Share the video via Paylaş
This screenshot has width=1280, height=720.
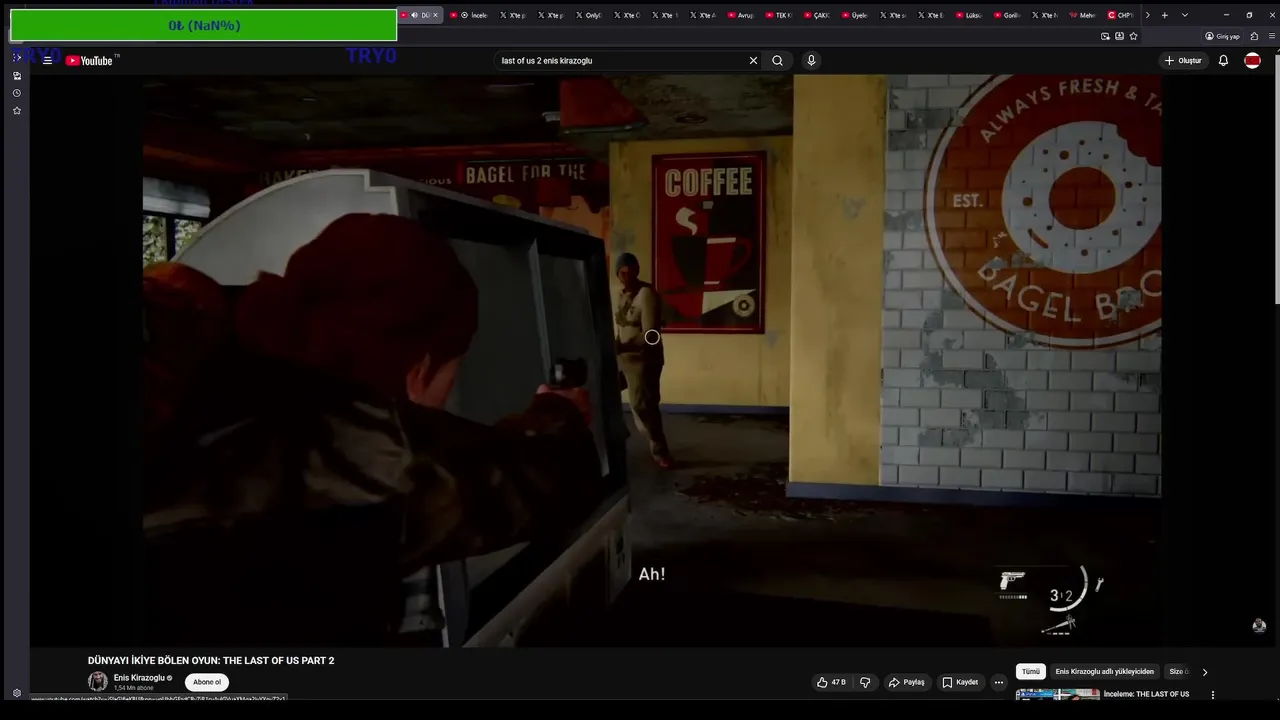tap(906, 682)
